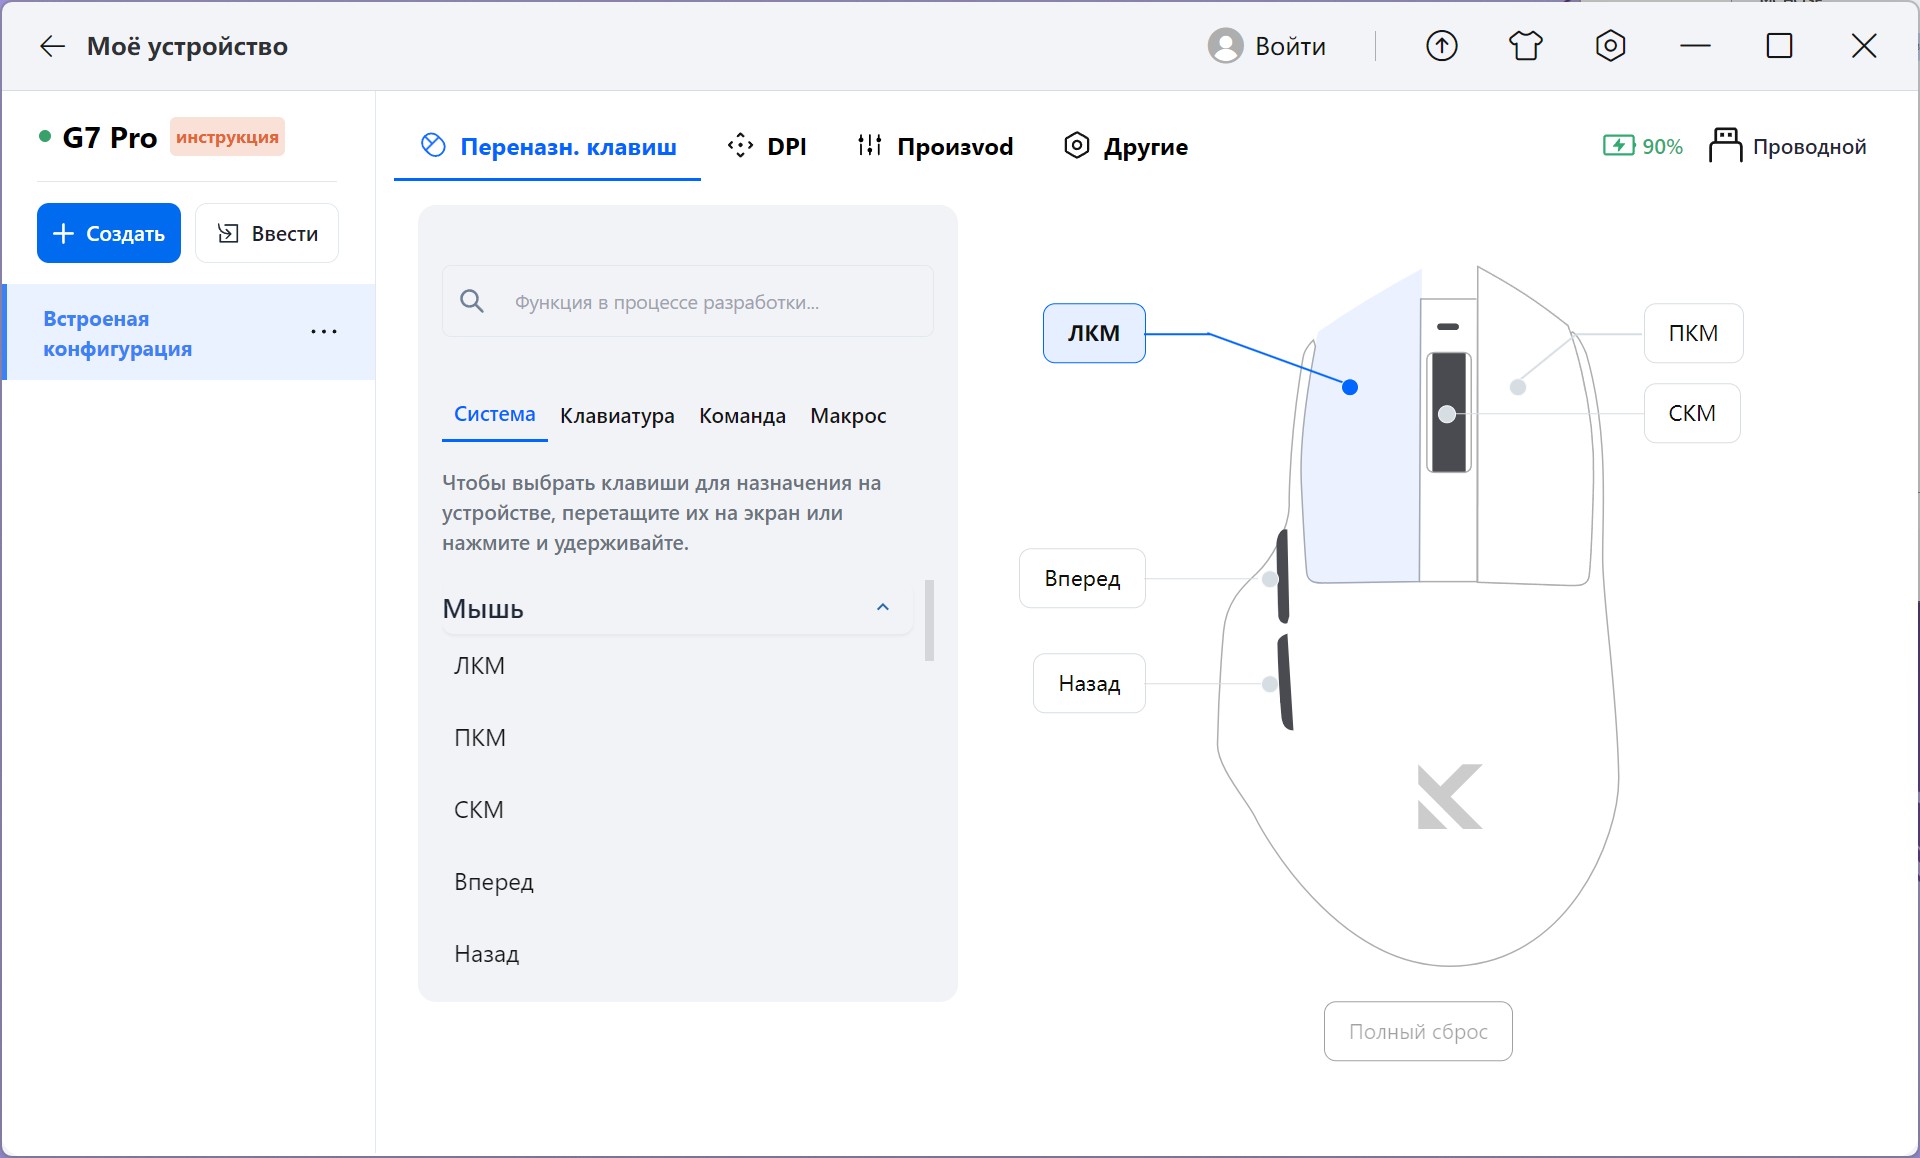
Task: Choose Вперед in the Мышь list
Action: coord(494,882)
